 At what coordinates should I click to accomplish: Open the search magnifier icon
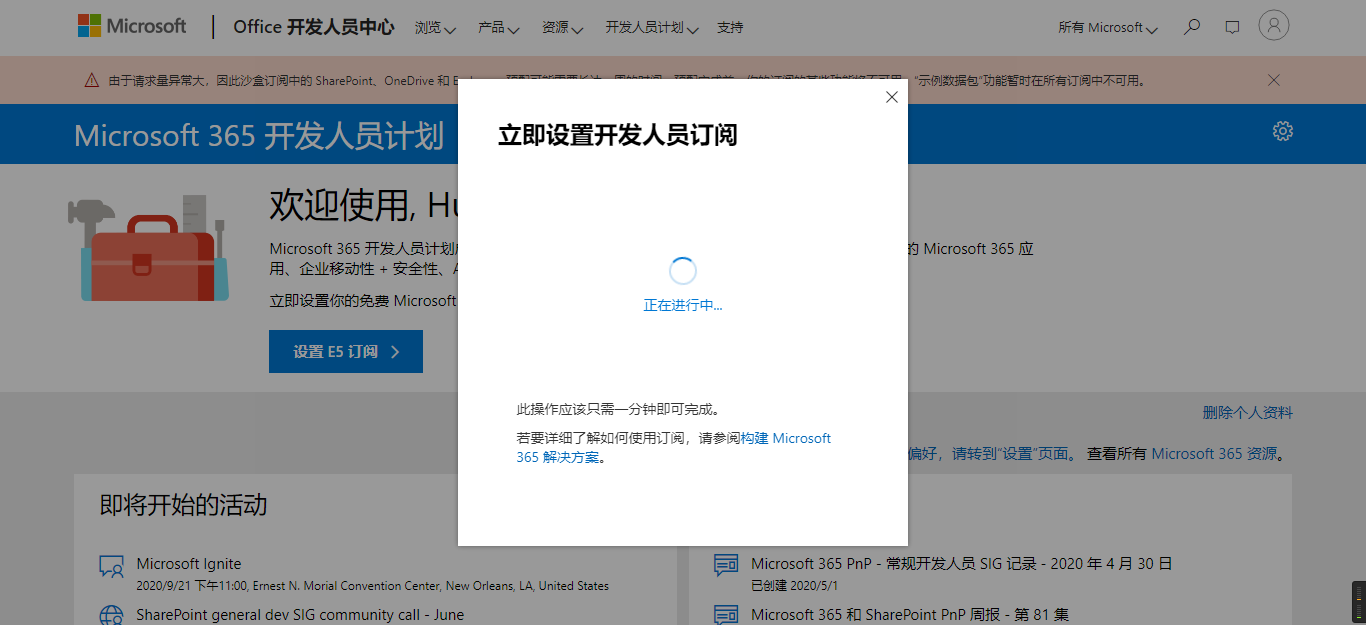tap(1191, 27)
